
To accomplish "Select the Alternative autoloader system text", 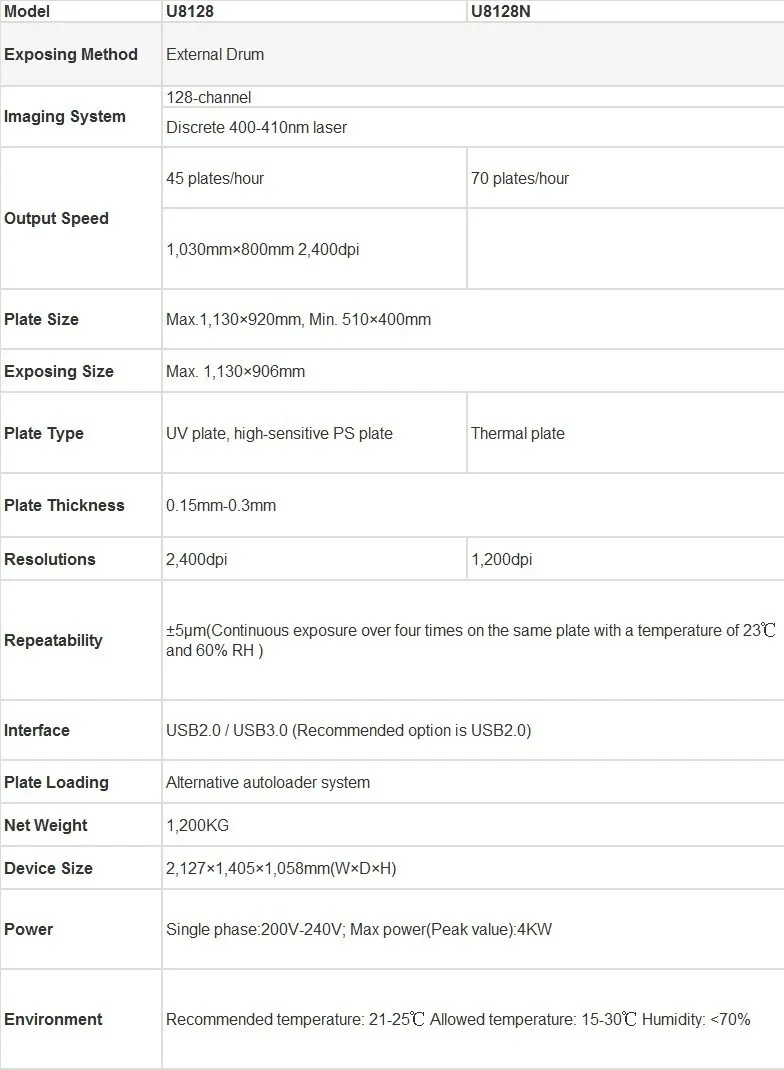I will [x=268, y=782].
